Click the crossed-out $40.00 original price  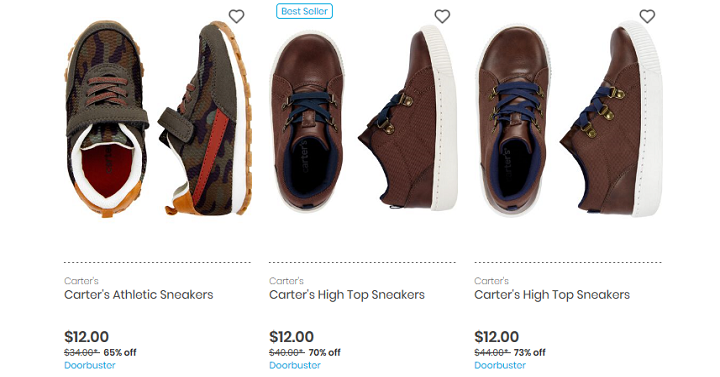click(x=287, y=352)
